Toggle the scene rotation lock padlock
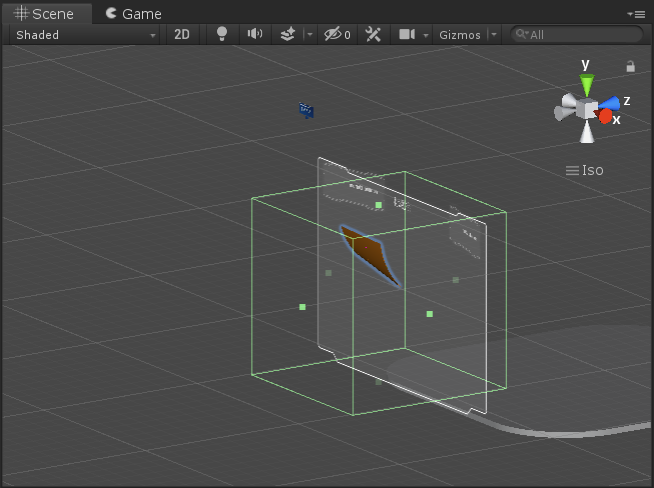The height and width of the screenshot is (488, 654). coord(630,66)
